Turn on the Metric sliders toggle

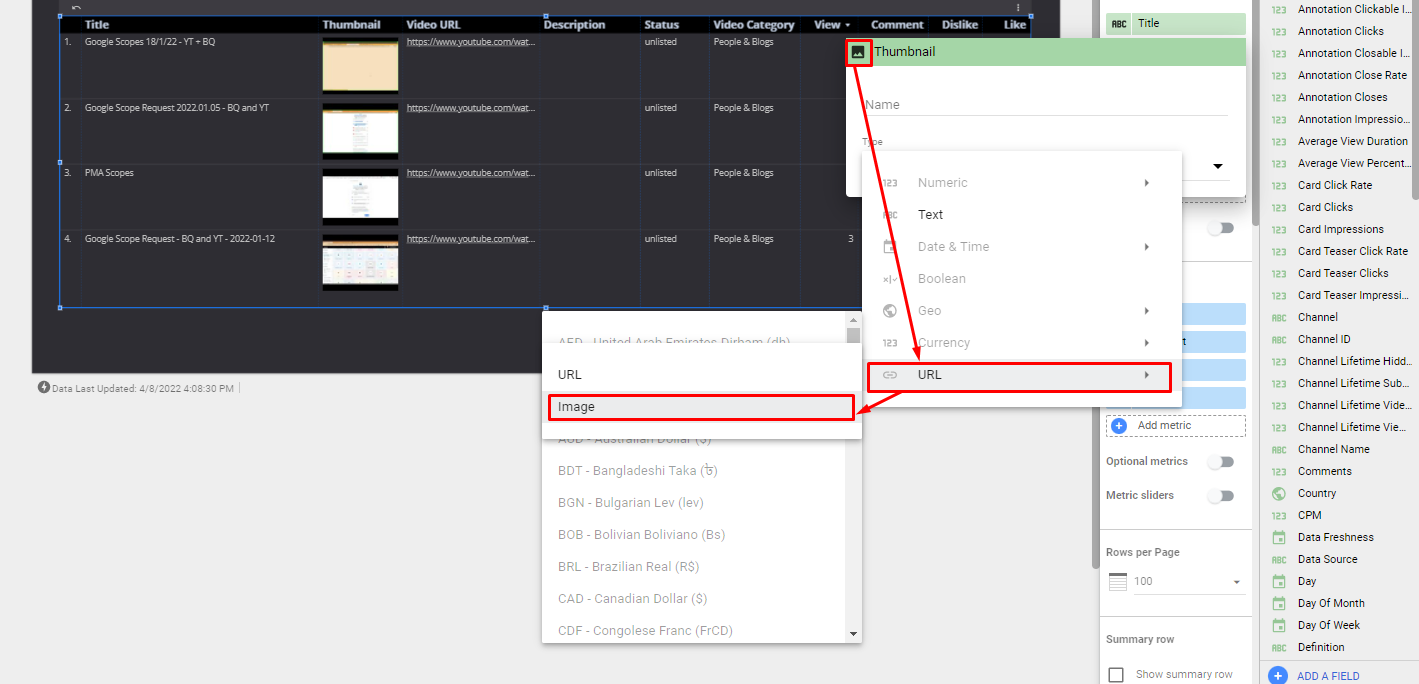[x=1220, y=496]
